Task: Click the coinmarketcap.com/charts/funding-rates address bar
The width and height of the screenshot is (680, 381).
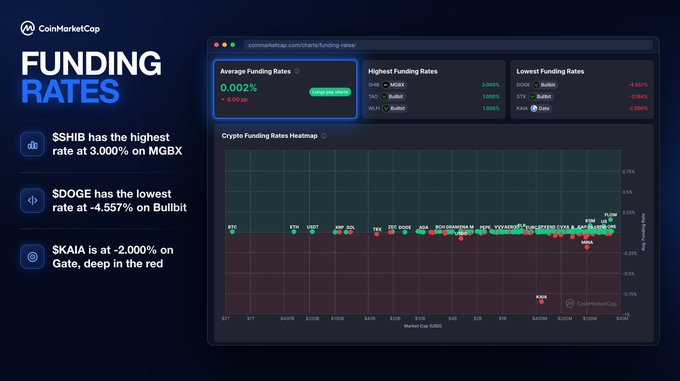Action: pos(448,45)
